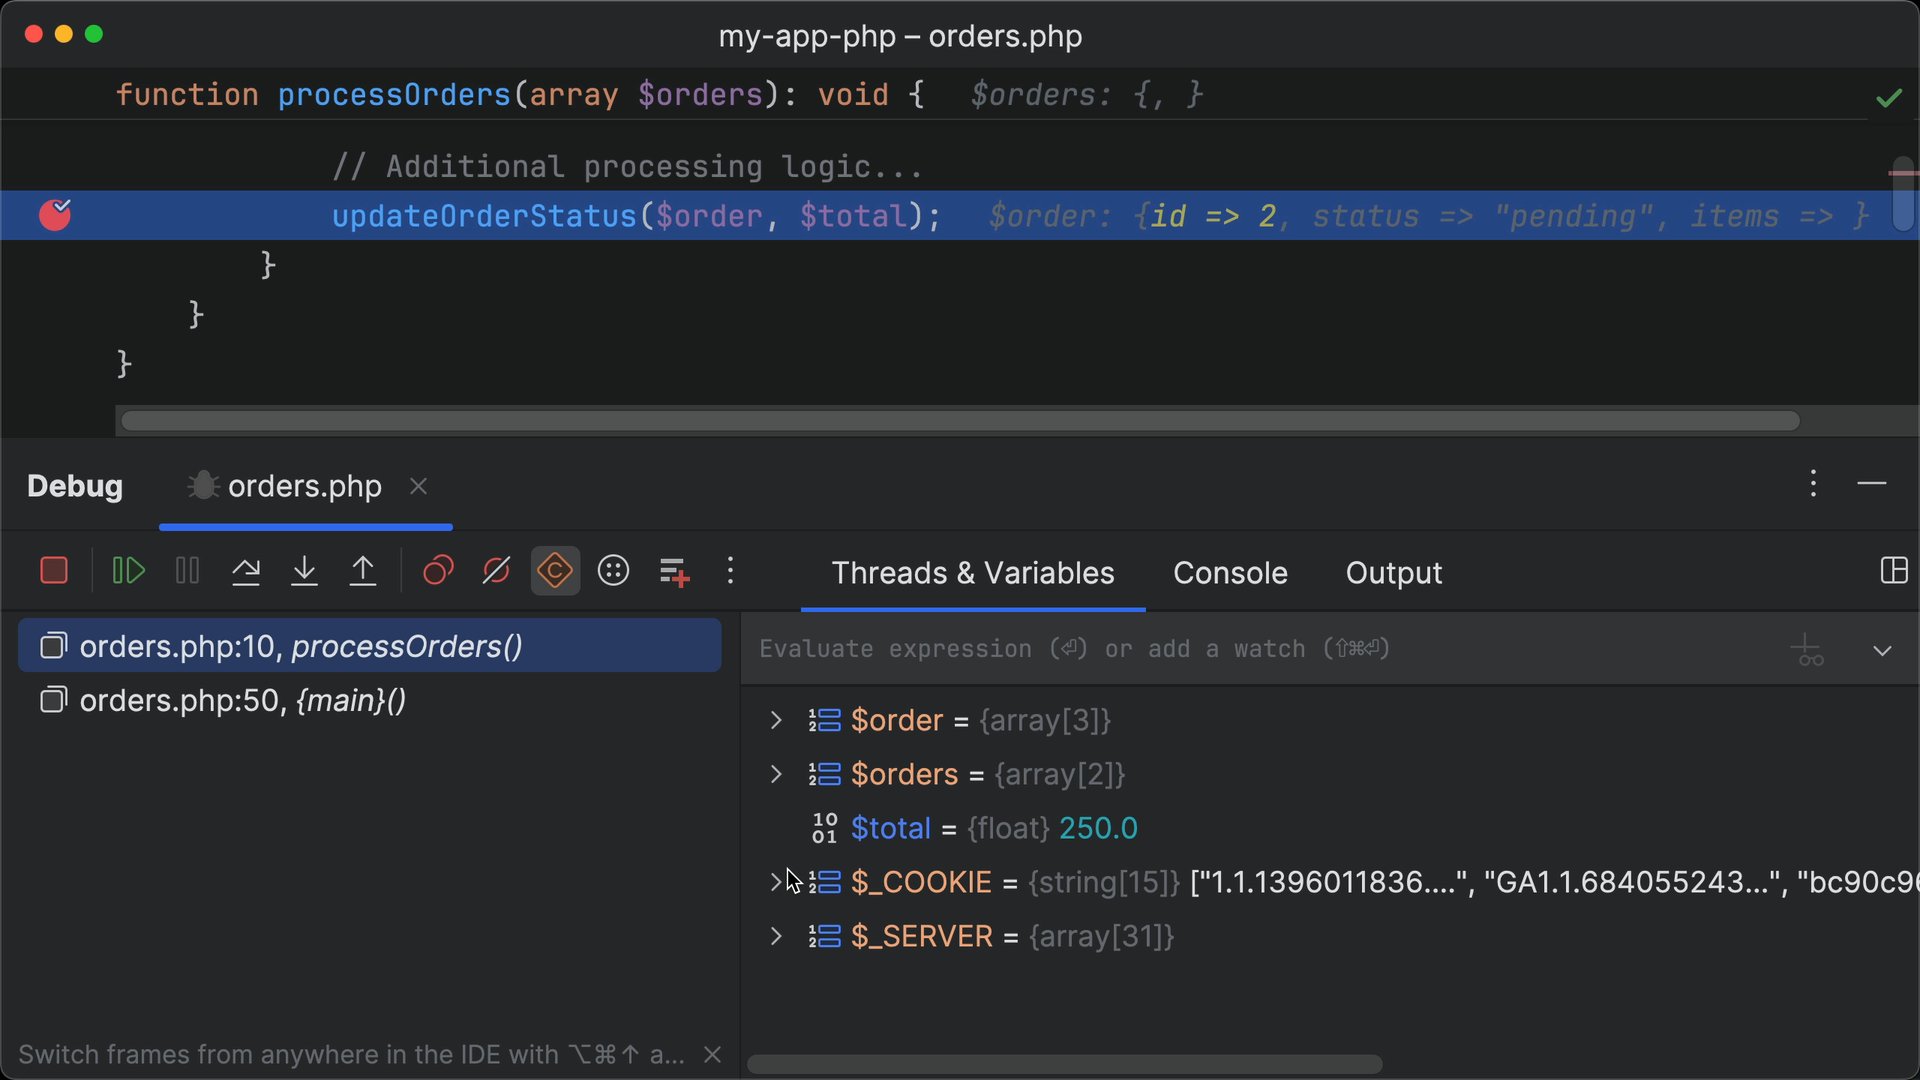Step out of current function
The height and width of the screenshot is (1080, 1920).
coord(363,571)
